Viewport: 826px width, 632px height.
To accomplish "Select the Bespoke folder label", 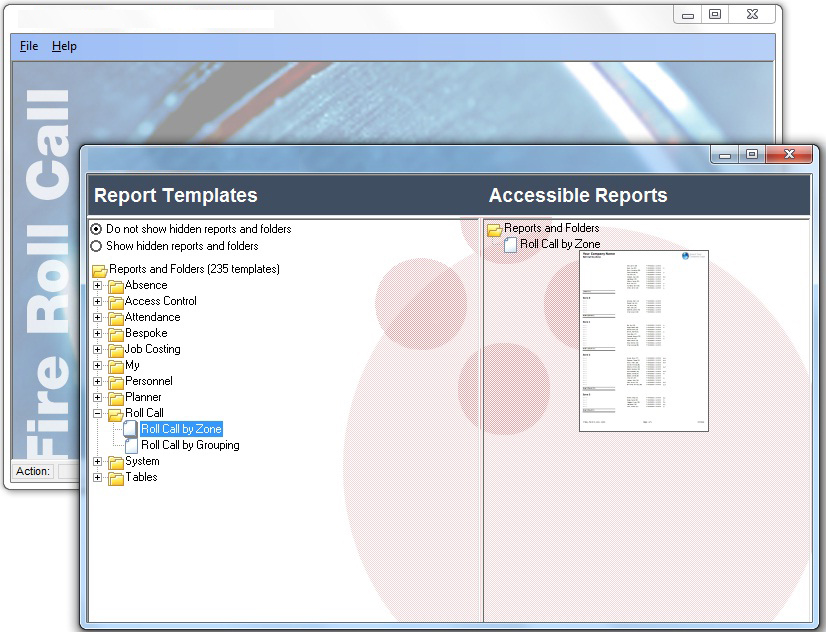I will coord(146,333).
